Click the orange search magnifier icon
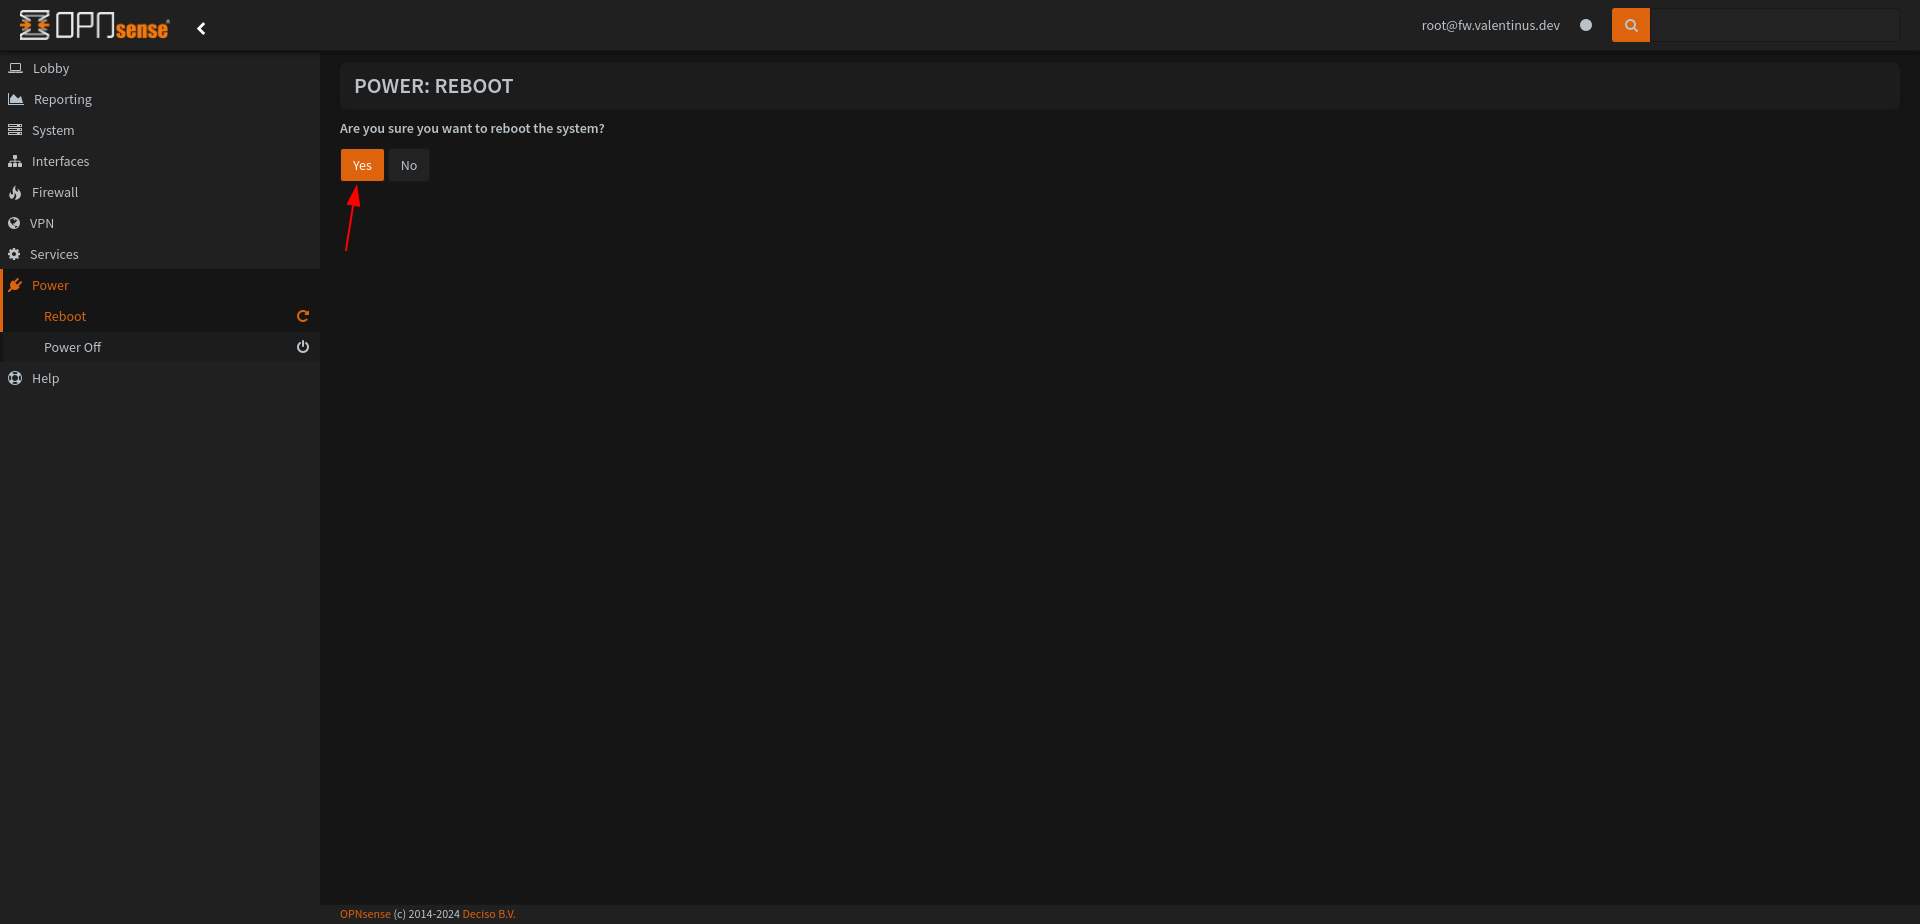 point(1630,25)
